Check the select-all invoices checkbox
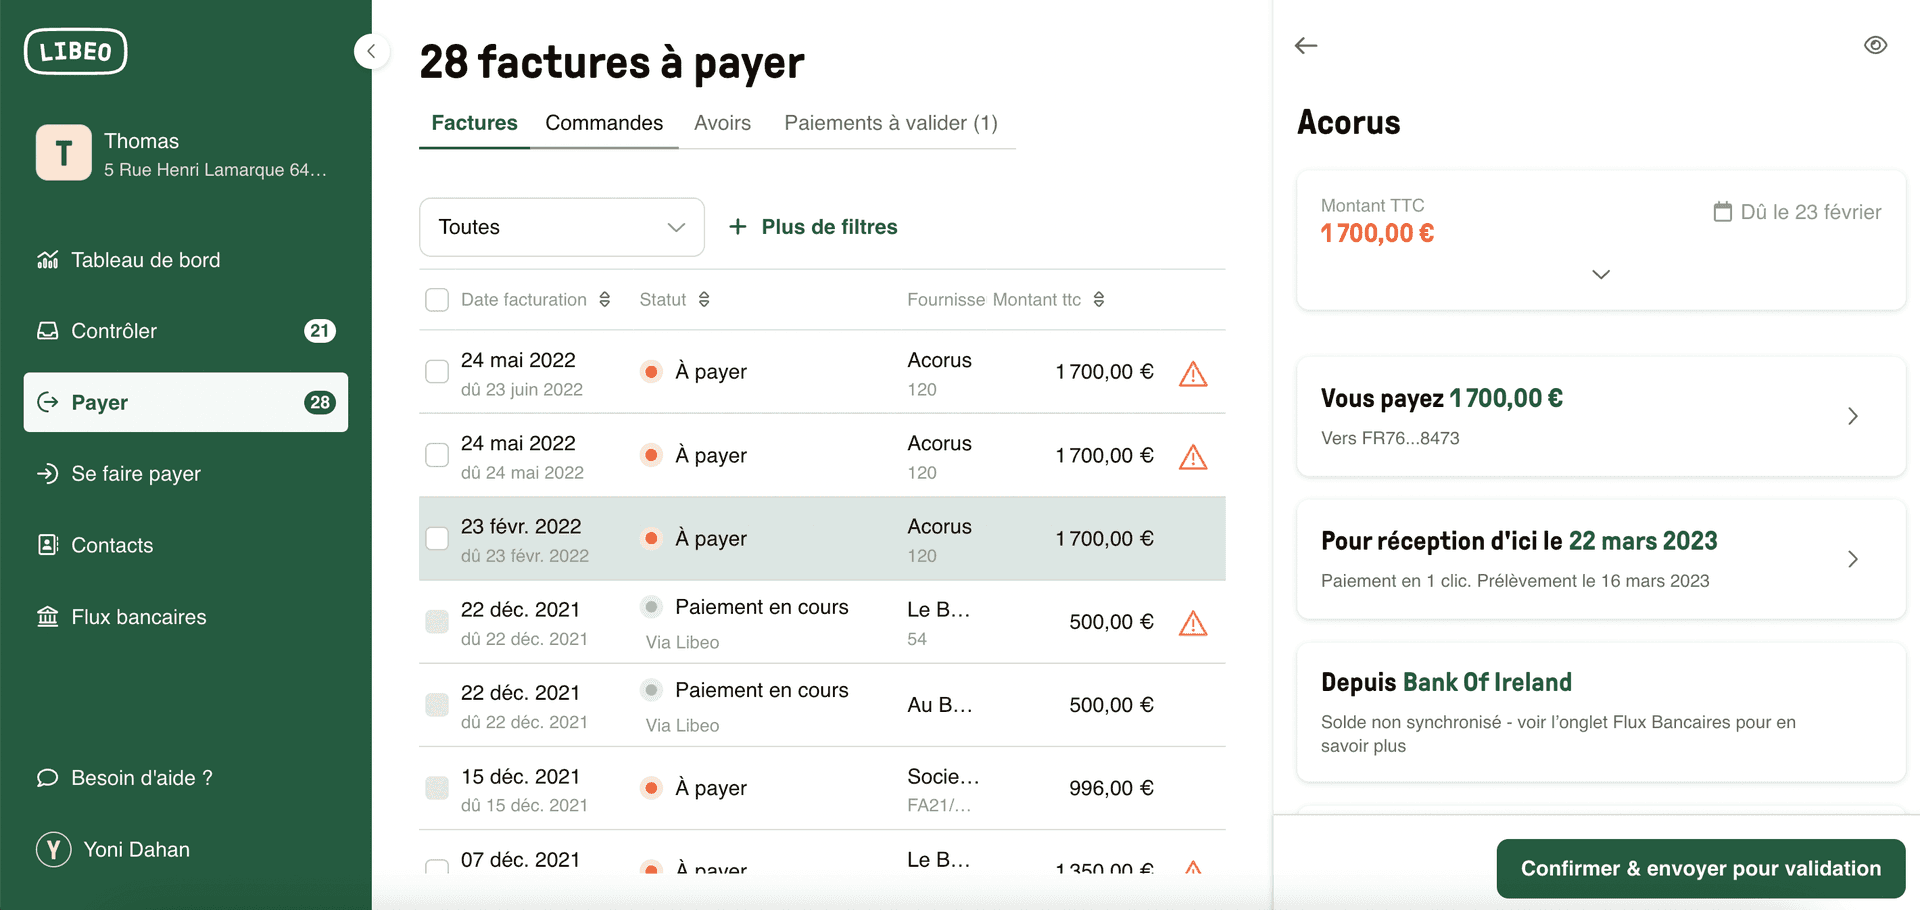Screen dimensions: 1920x910 pyautogui.click(x=437, y=299)
